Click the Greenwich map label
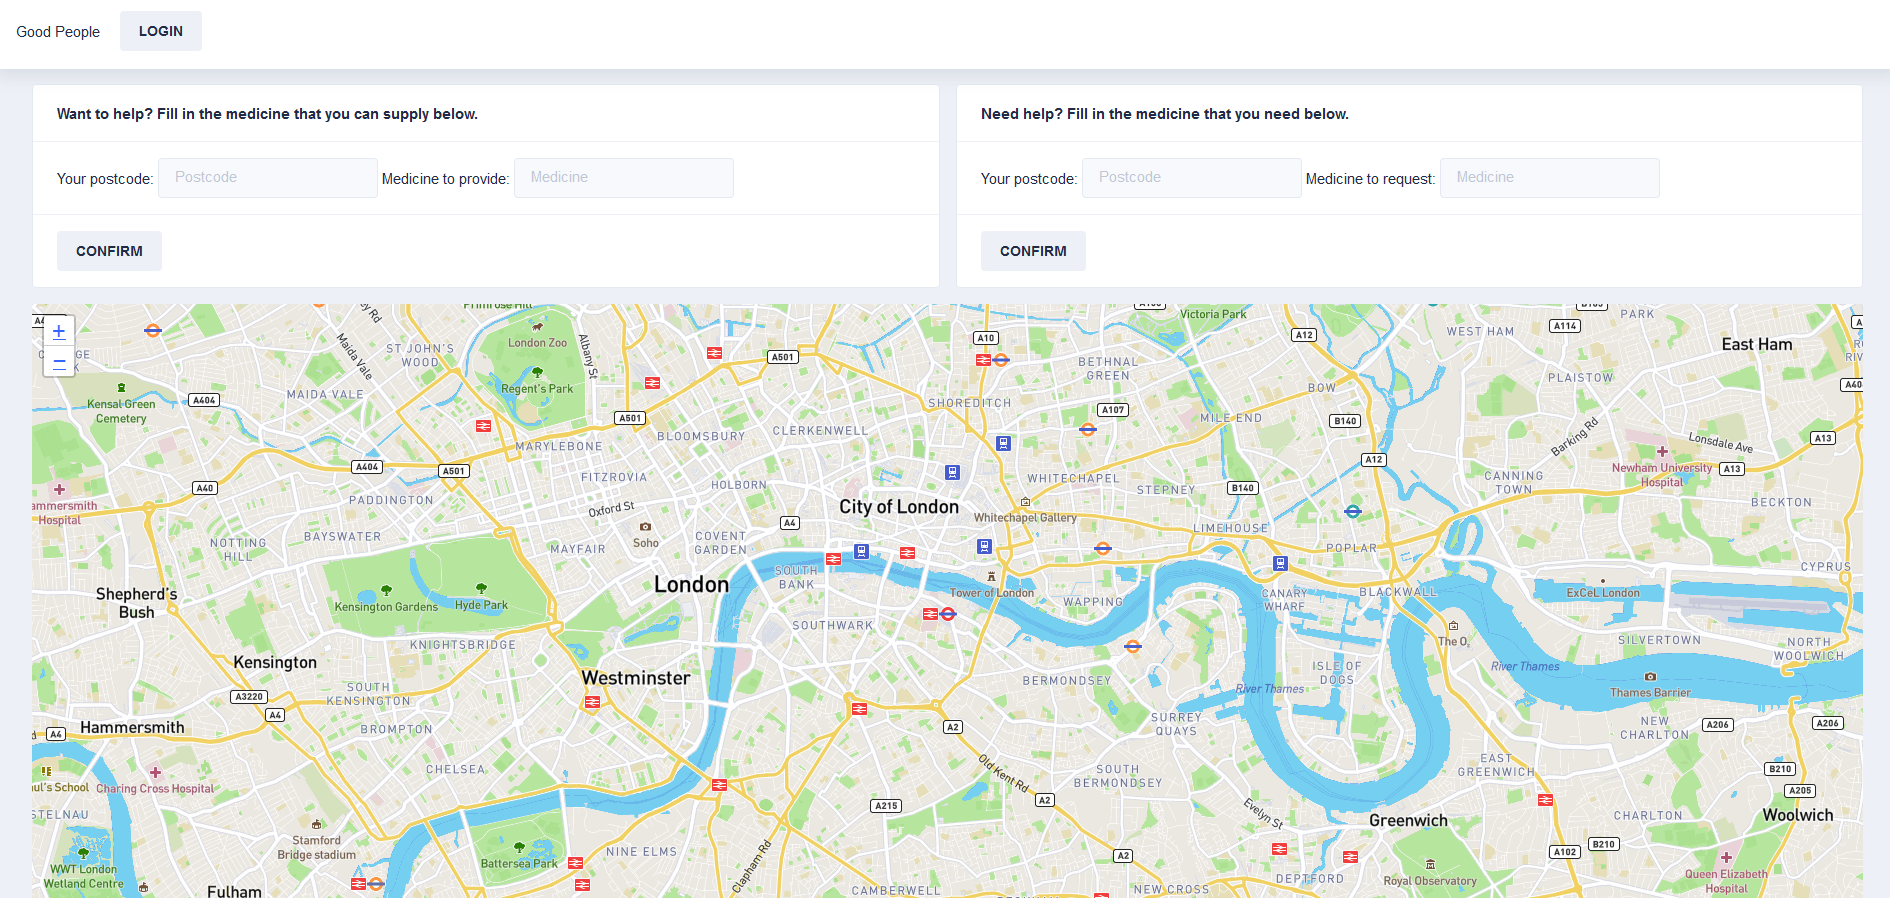 coord(1408,821)
